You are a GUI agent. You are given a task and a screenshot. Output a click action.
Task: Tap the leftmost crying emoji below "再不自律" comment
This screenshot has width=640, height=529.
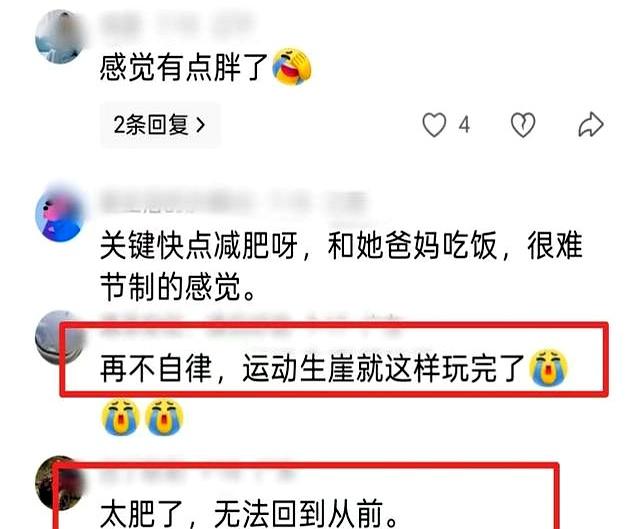(120, 417)
